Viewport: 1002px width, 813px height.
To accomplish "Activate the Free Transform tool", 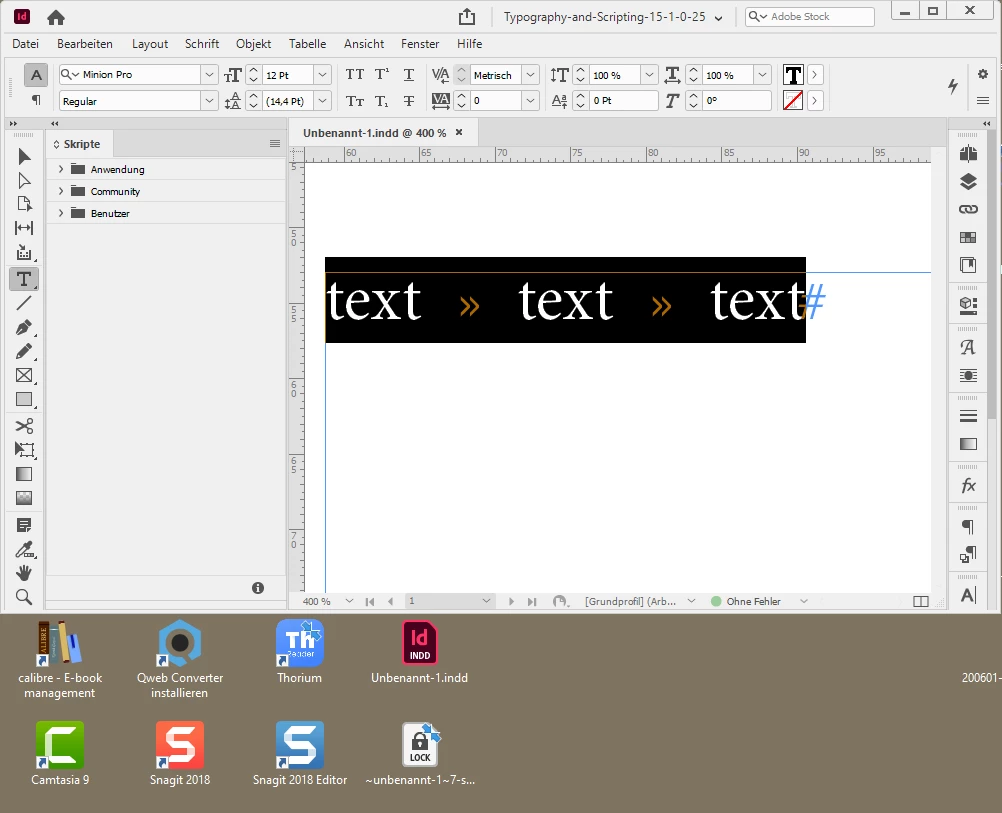I will click(x=24, y=450).
